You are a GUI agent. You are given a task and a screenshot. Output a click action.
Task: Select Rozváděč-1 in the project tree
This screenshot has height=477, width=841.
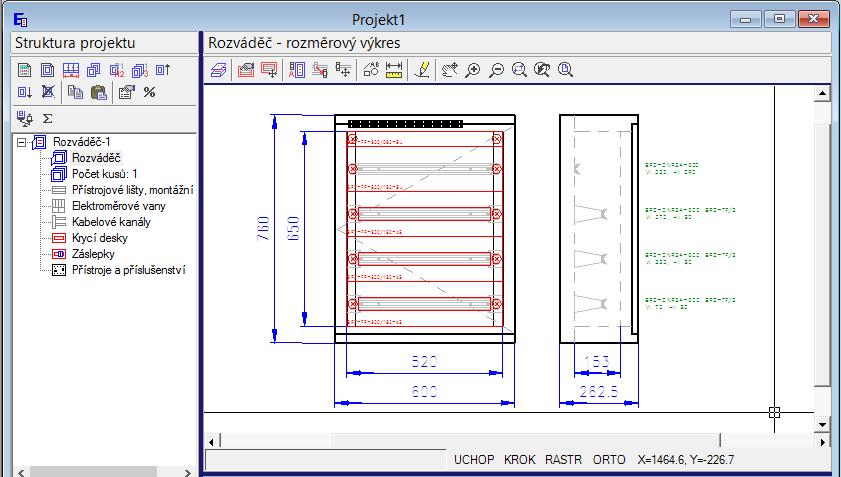pos(82,142)
